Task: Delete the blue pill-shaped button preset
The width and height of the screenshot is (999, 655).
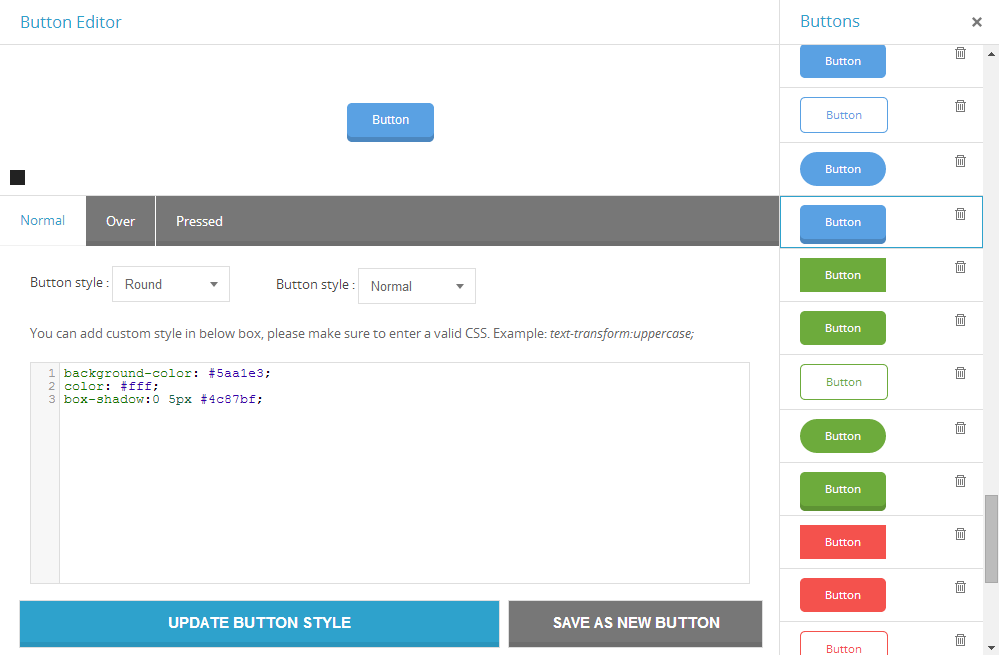Action: coord(960,161)
